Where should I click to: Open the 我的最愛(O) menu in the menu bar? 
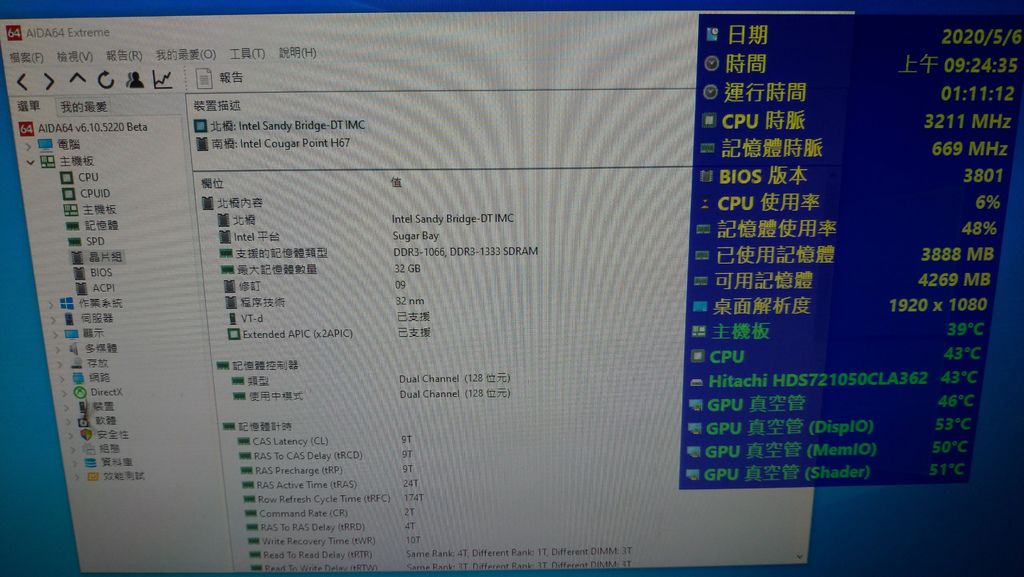coord(185,54)
